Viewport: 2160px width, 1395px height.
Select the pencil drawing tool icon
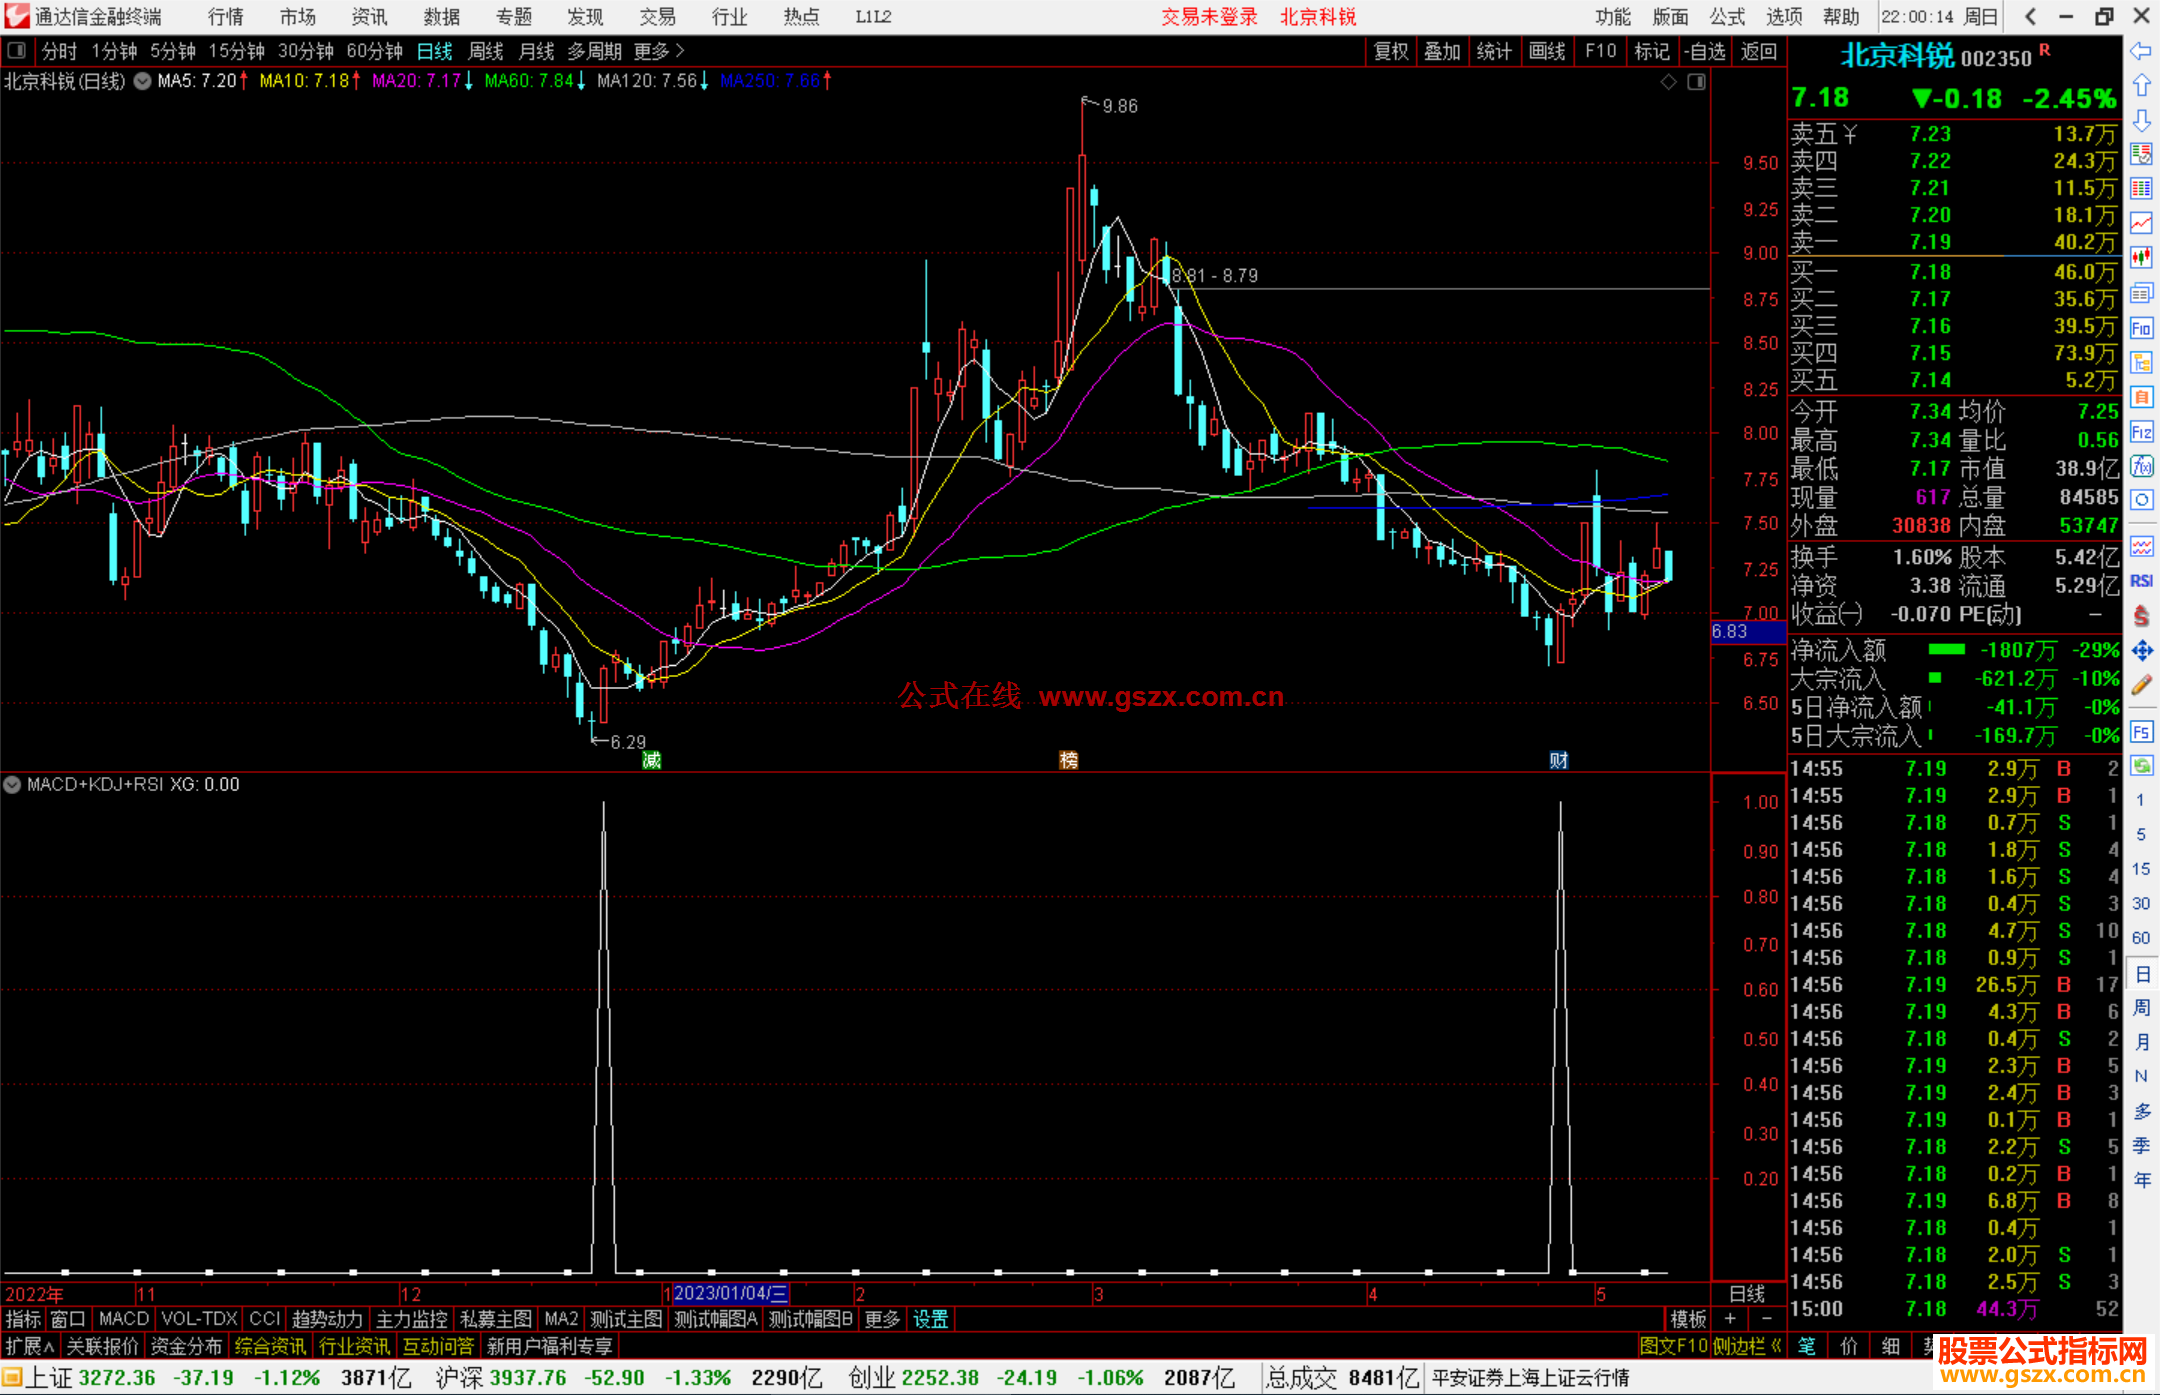tap(2141, 685)
